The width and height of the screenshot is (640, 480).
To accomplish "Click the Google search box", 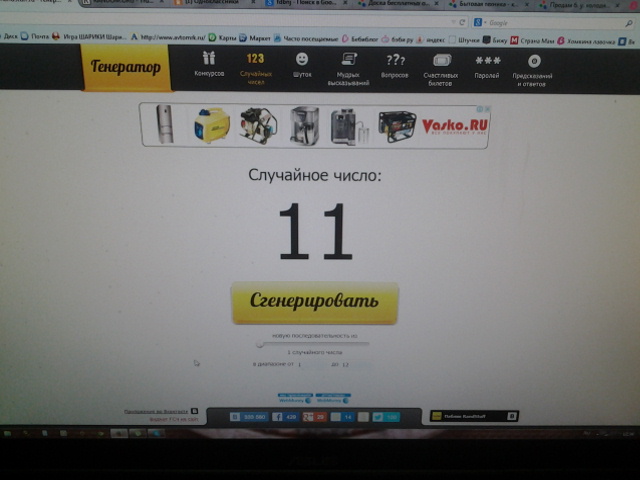I will [553, 23].
